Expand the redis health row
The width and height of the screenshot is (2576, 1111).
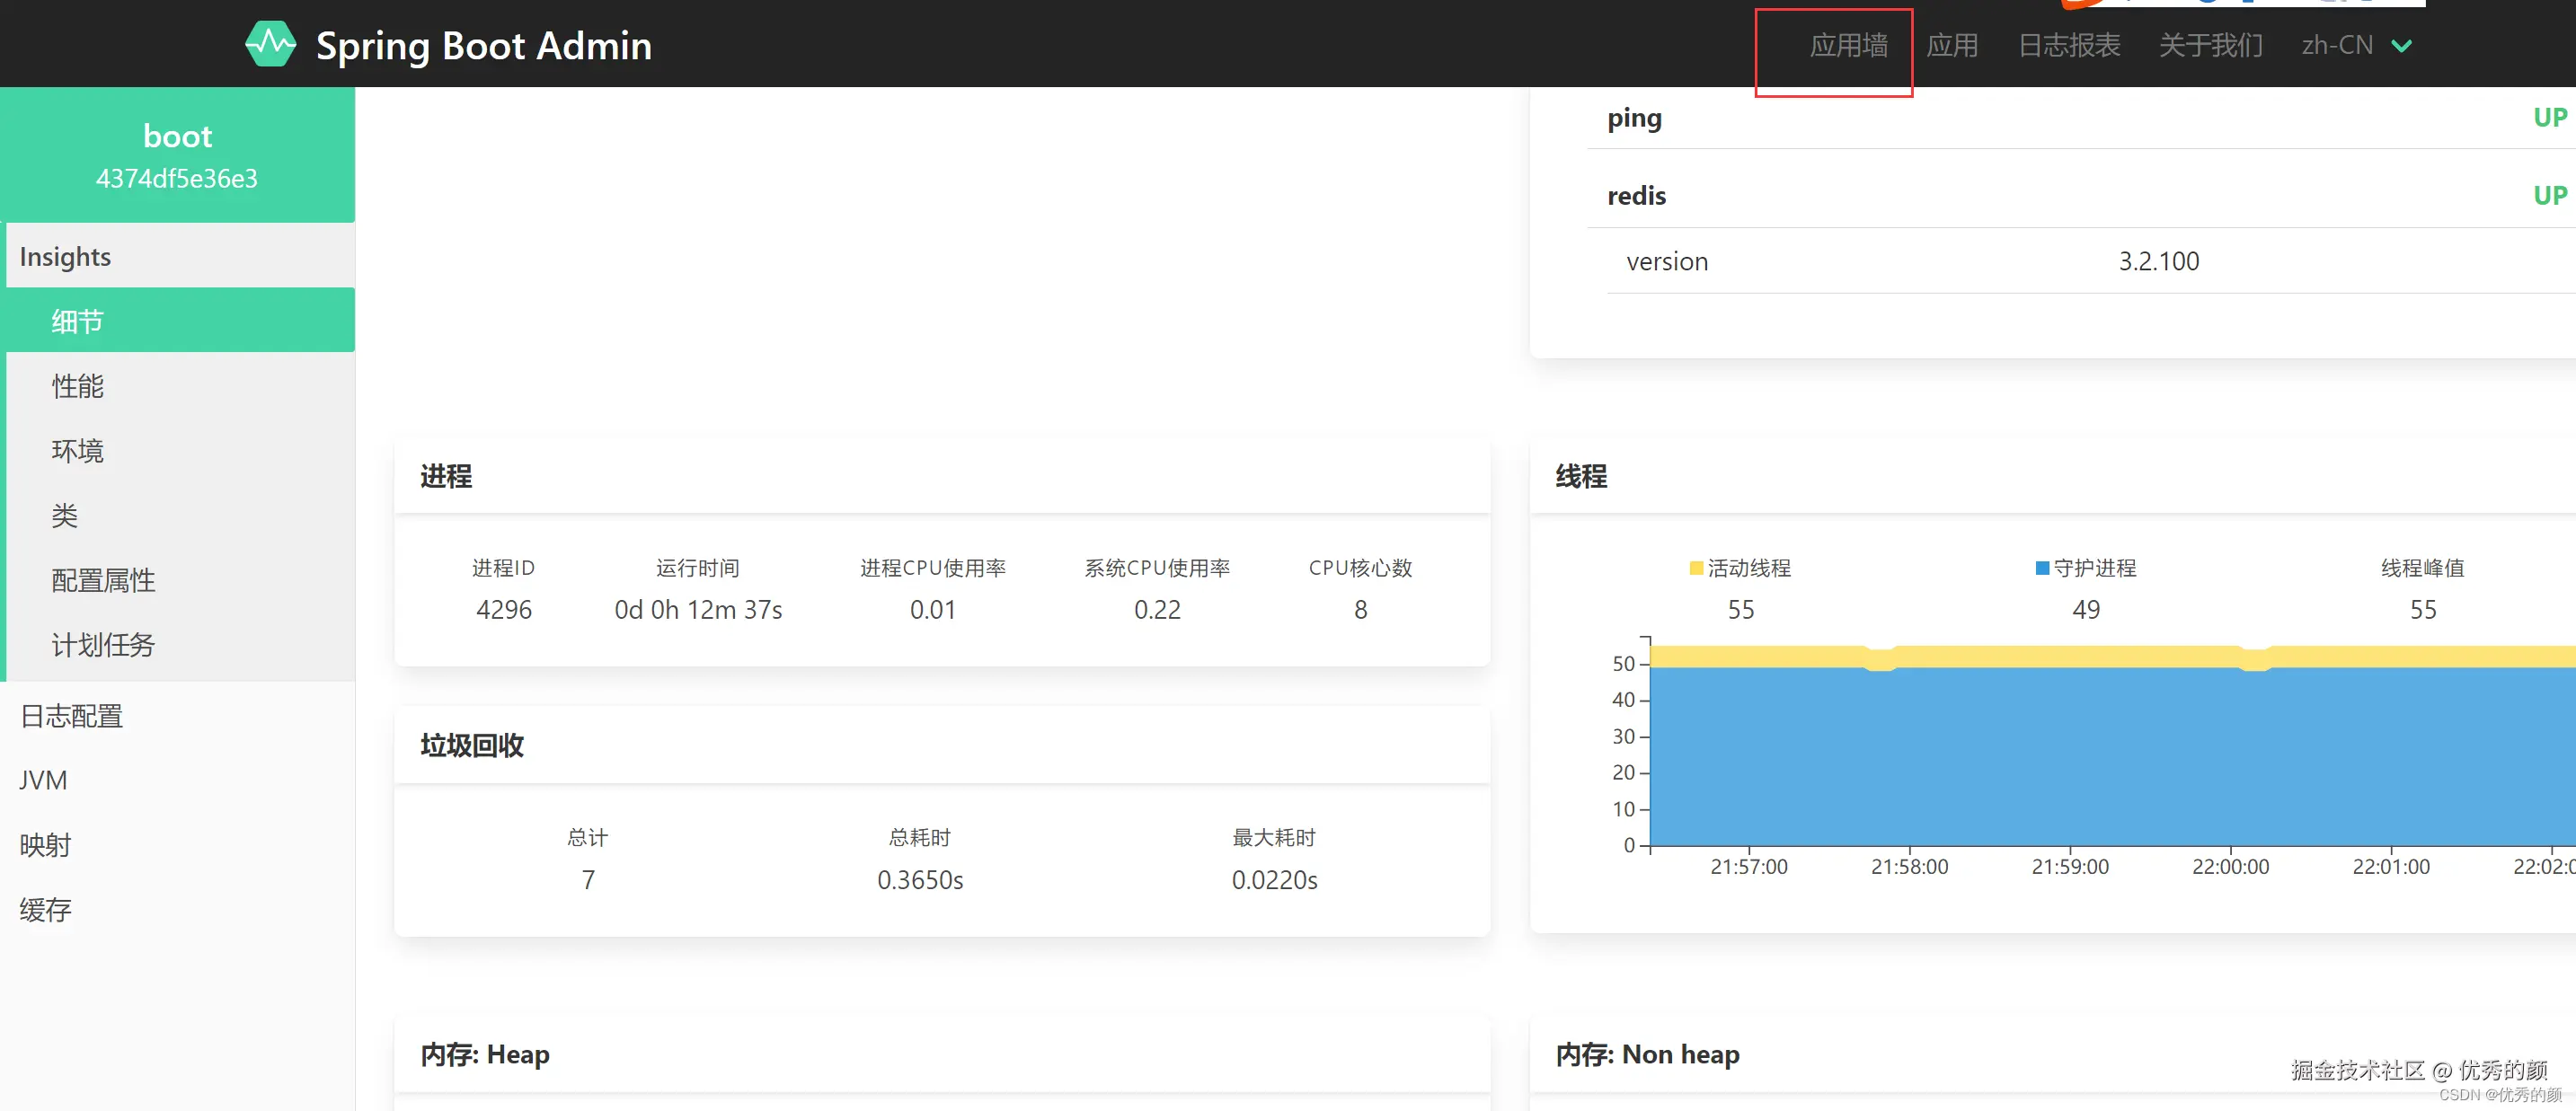(x=1637, y=196)
